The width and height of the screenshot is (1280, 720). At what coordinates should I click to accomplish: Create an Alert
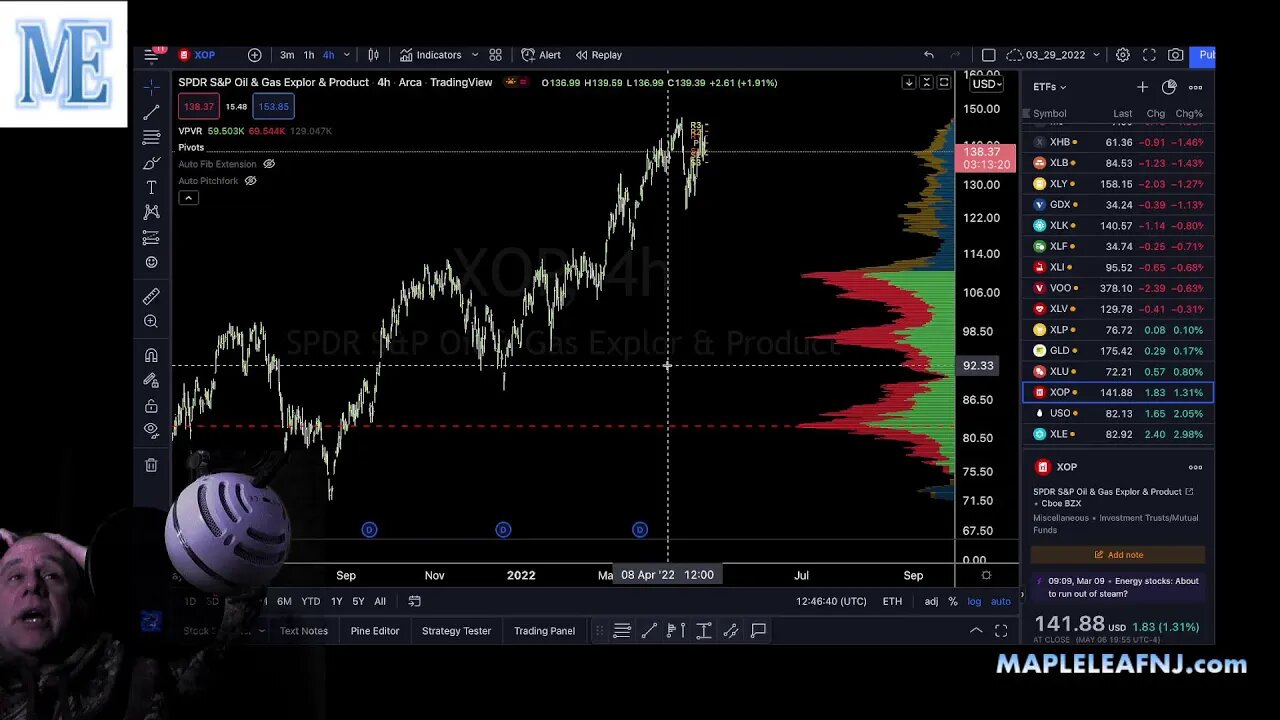pos(541,55)
